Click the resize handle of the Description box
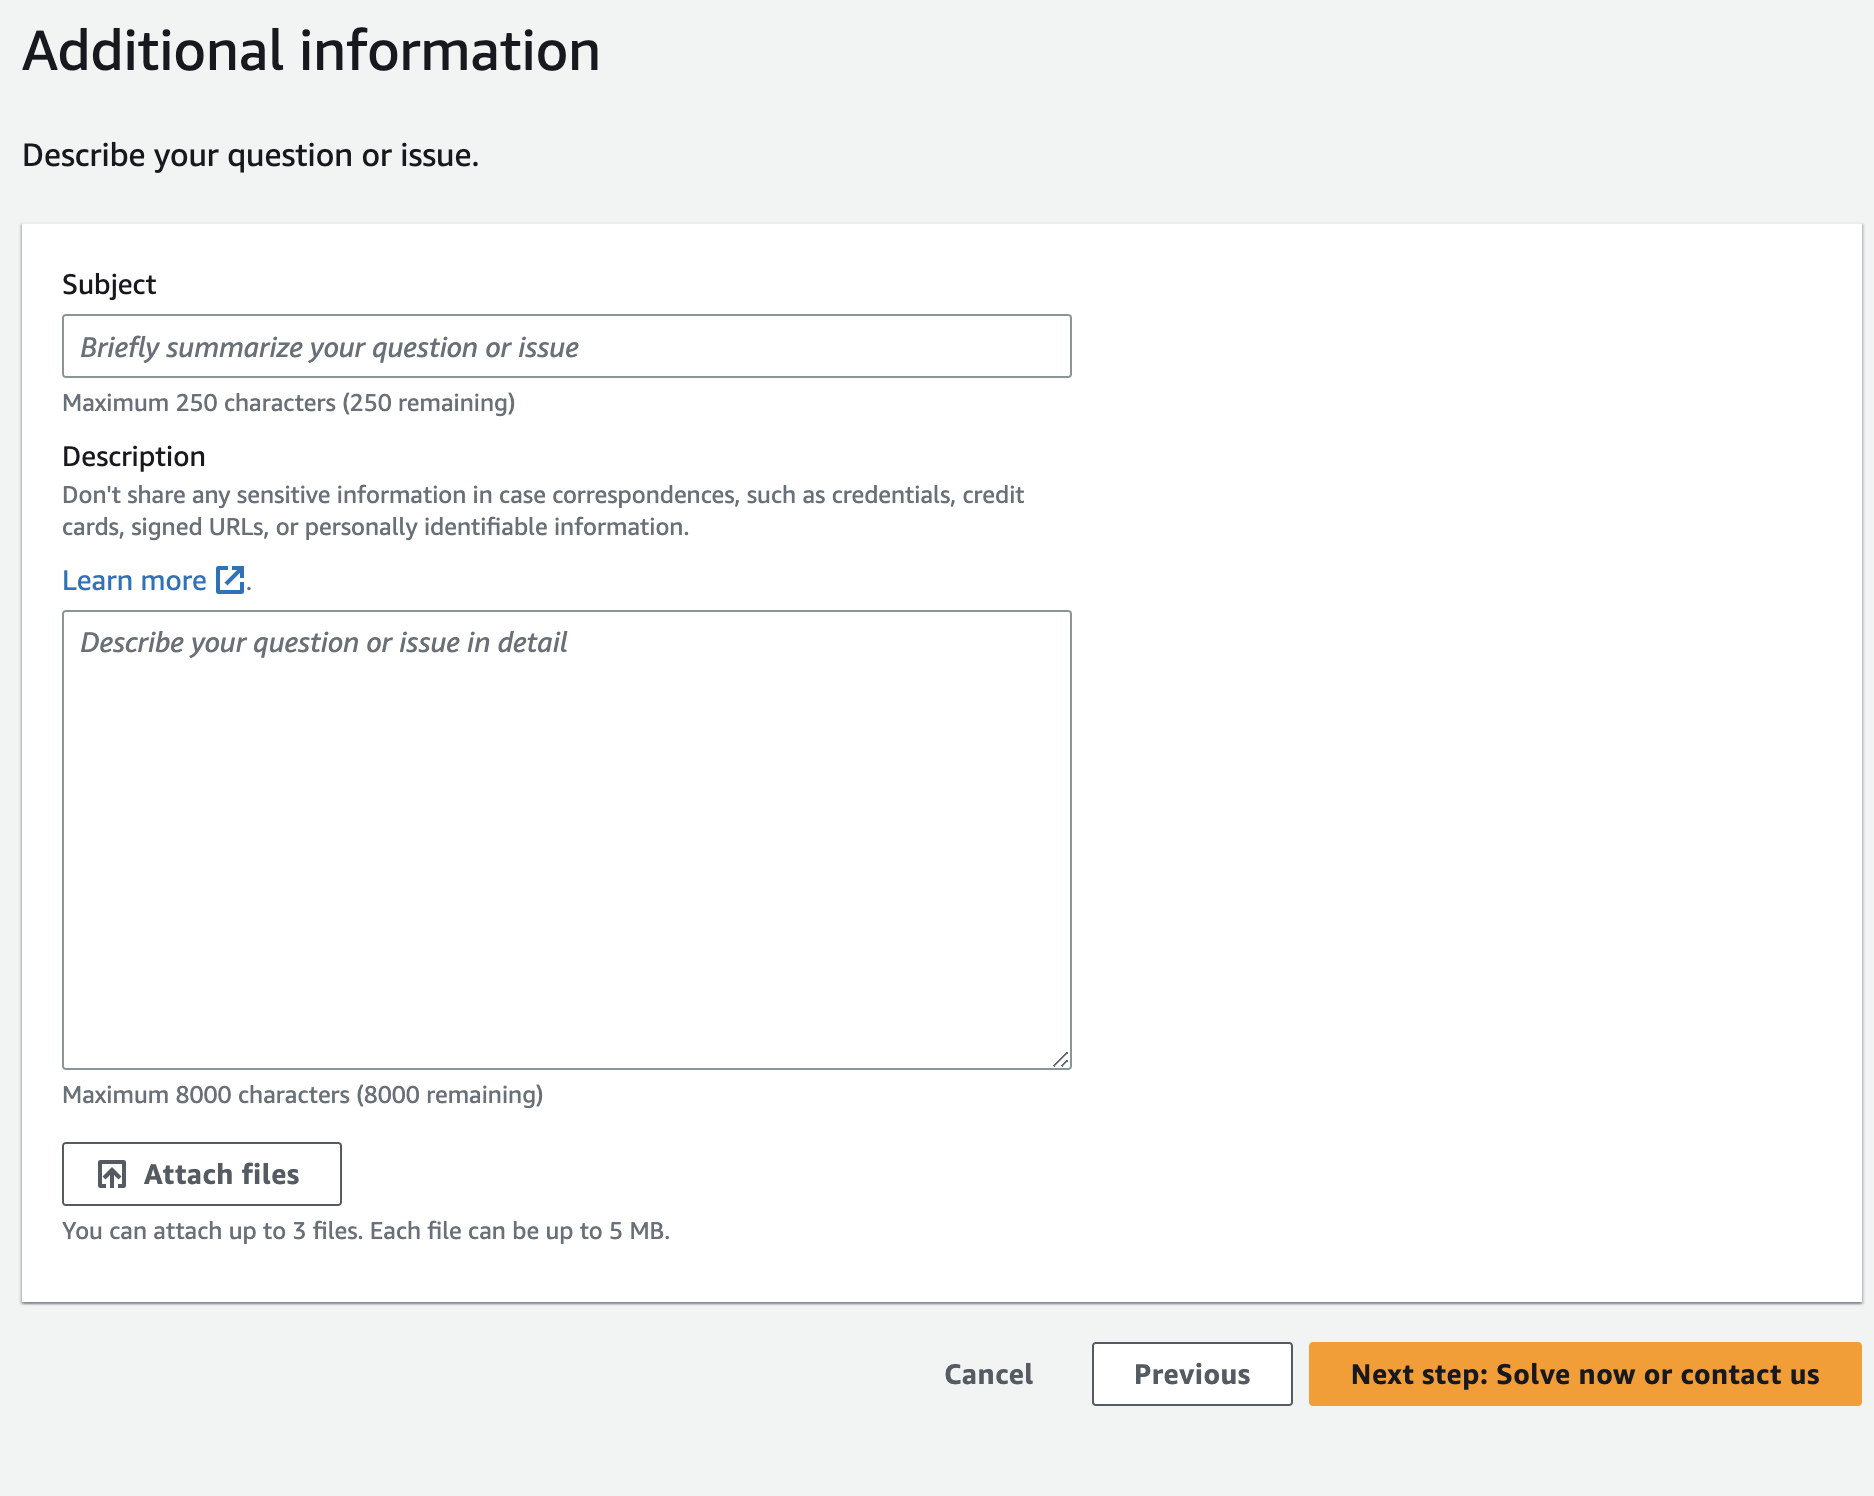 click(x=1060, y=1059)
